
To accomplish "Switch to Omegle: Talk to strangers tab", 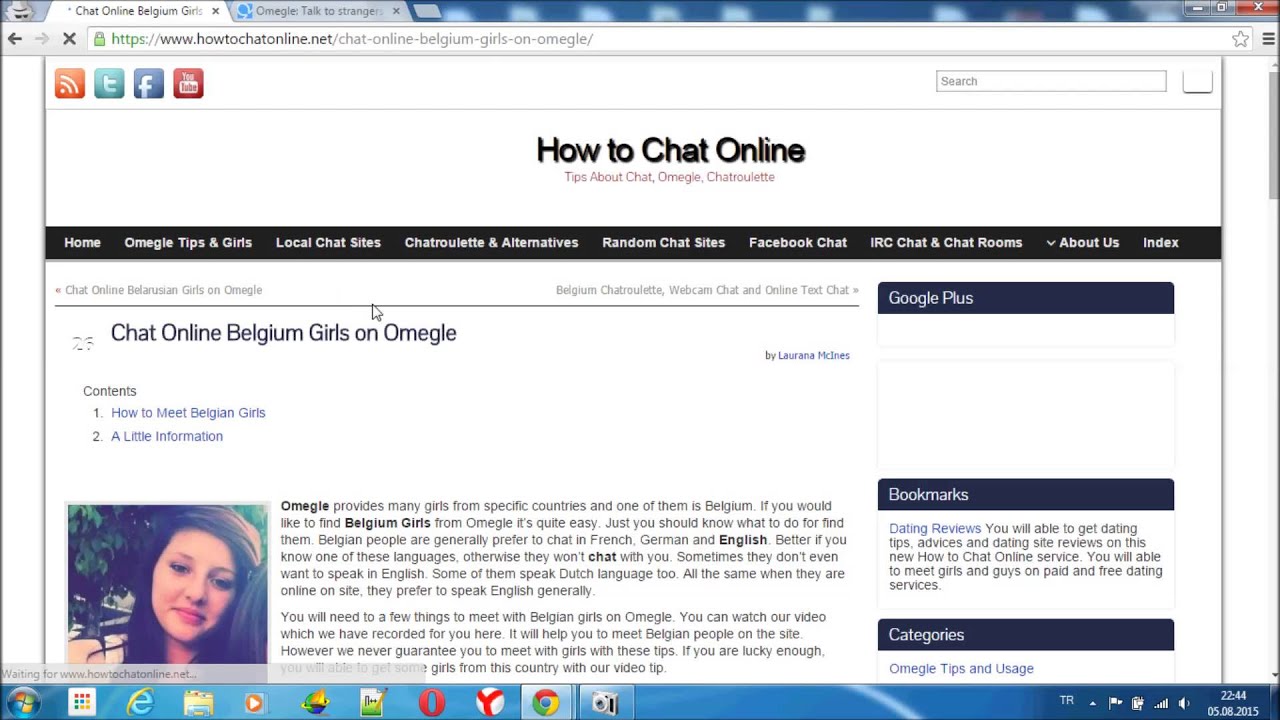I will tap(318, 11).
